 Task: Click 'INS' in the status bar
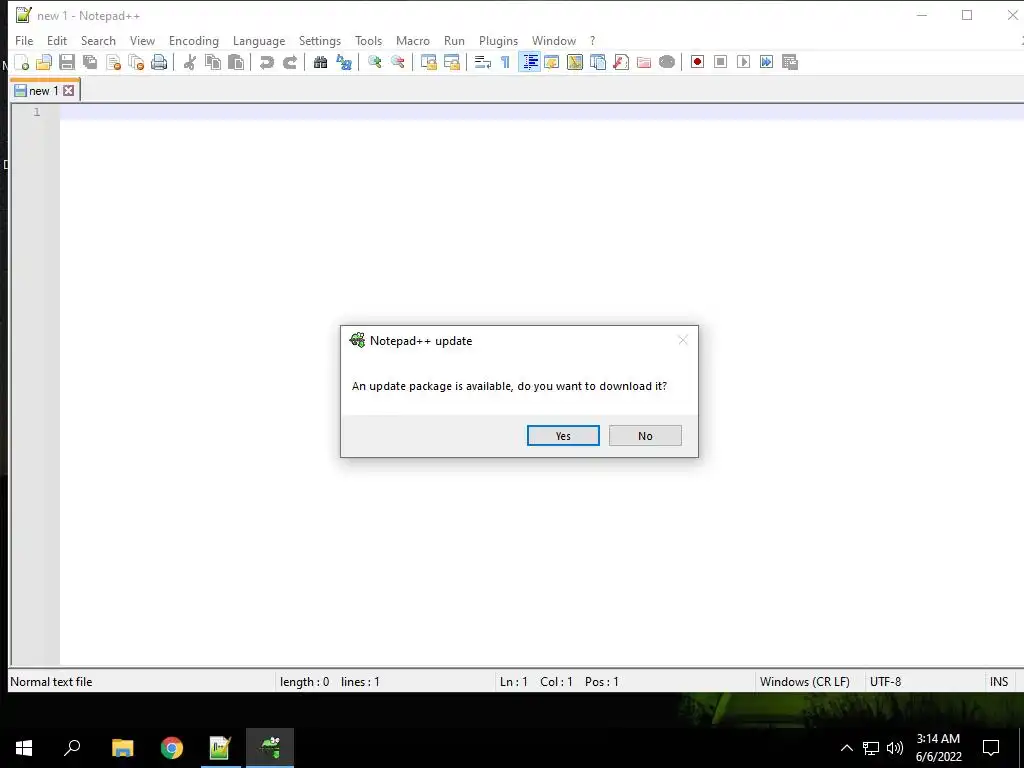coord(999,681)
